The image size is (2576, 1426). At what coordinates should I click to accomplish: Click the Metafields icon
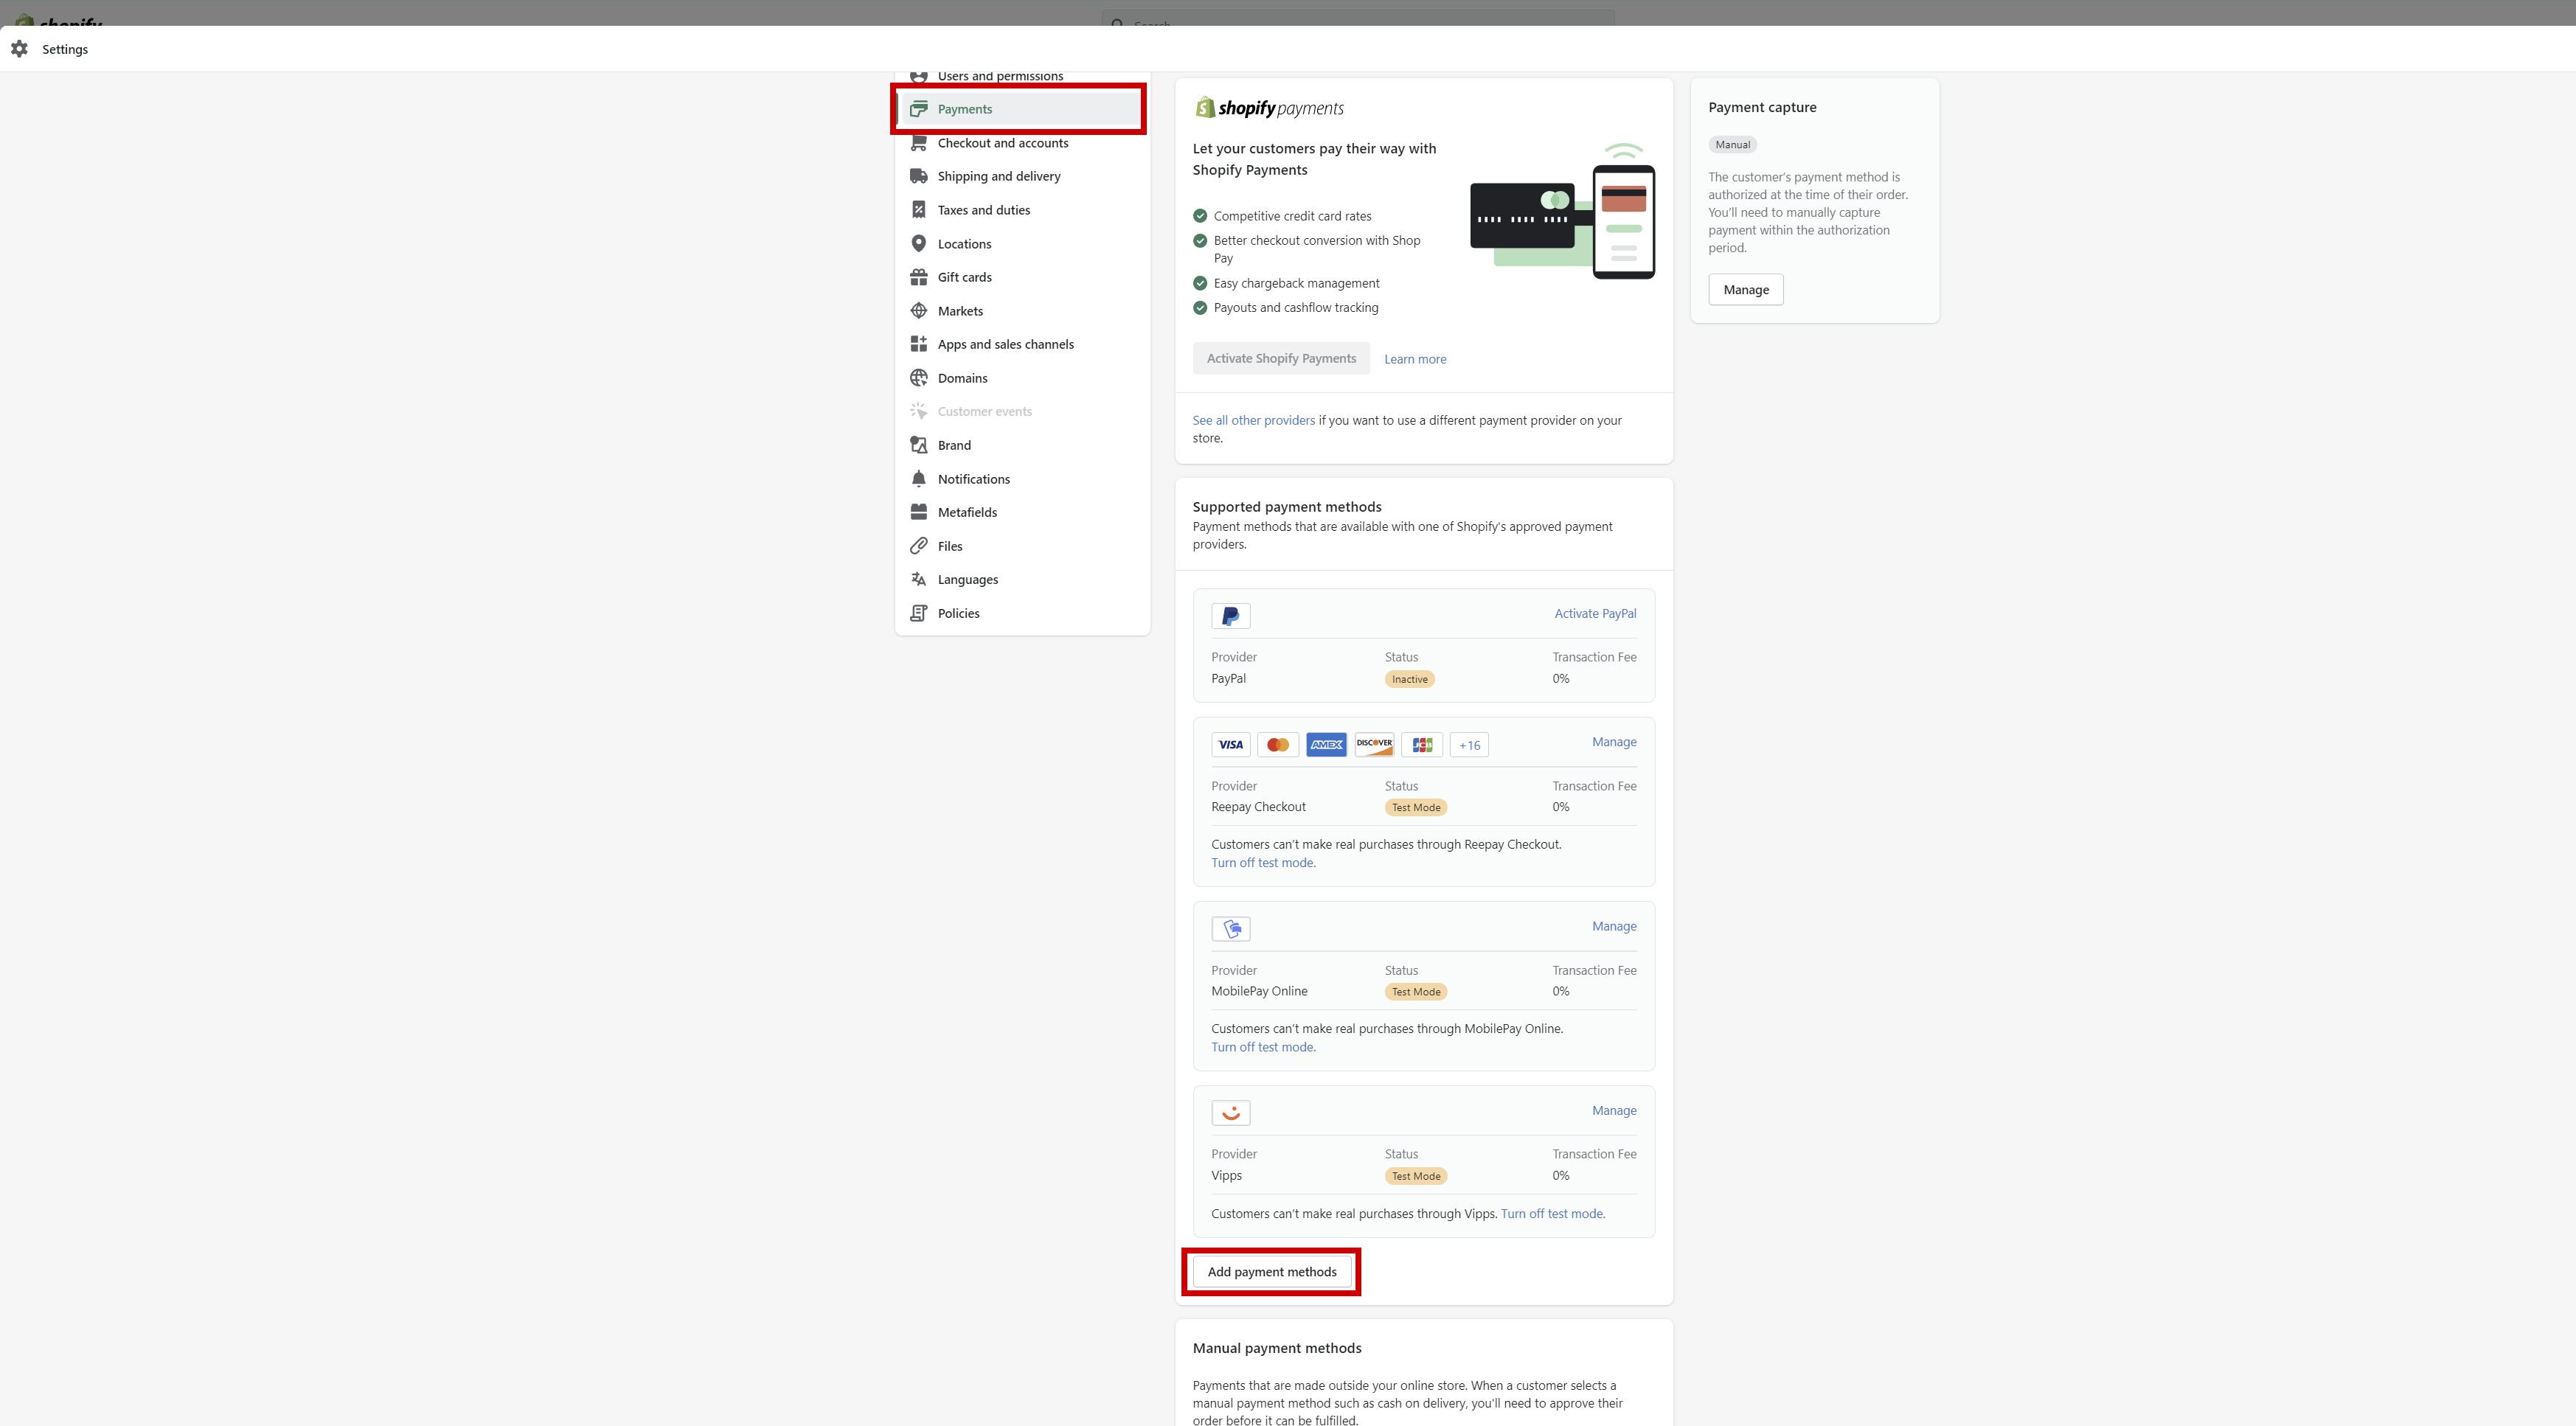pos(919,512)
